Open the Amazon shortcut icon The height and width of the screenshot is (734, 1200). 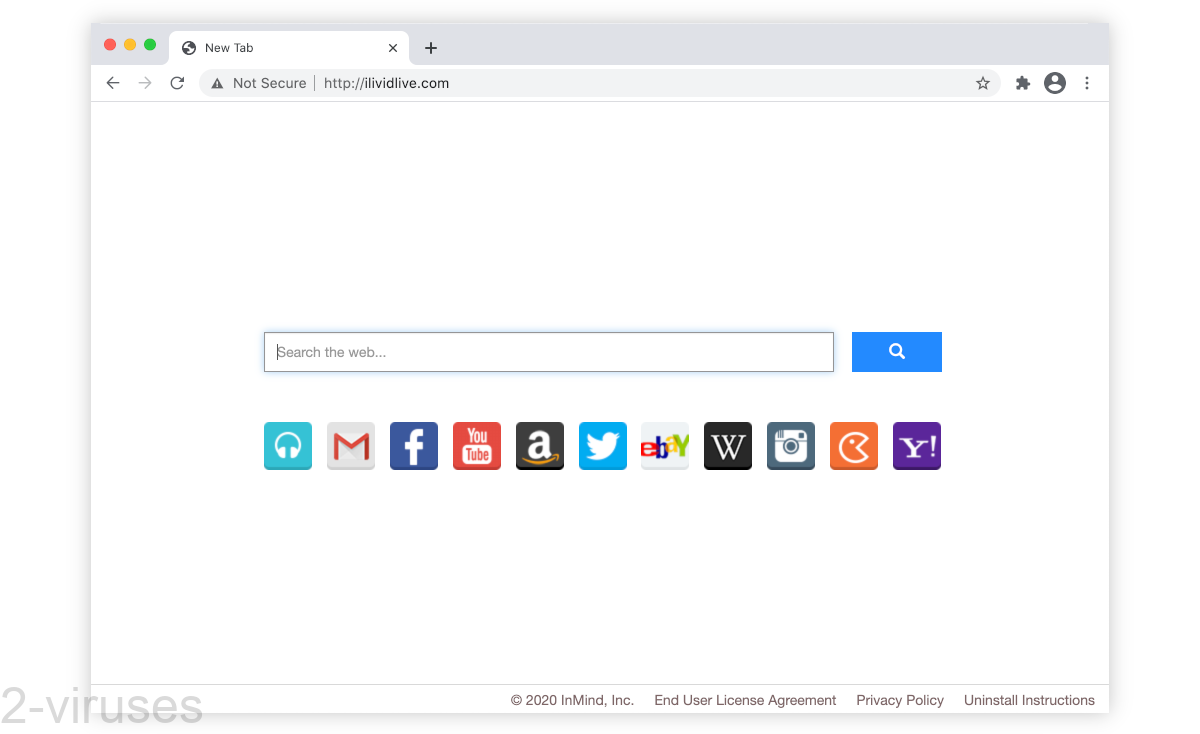coord(540,446)
